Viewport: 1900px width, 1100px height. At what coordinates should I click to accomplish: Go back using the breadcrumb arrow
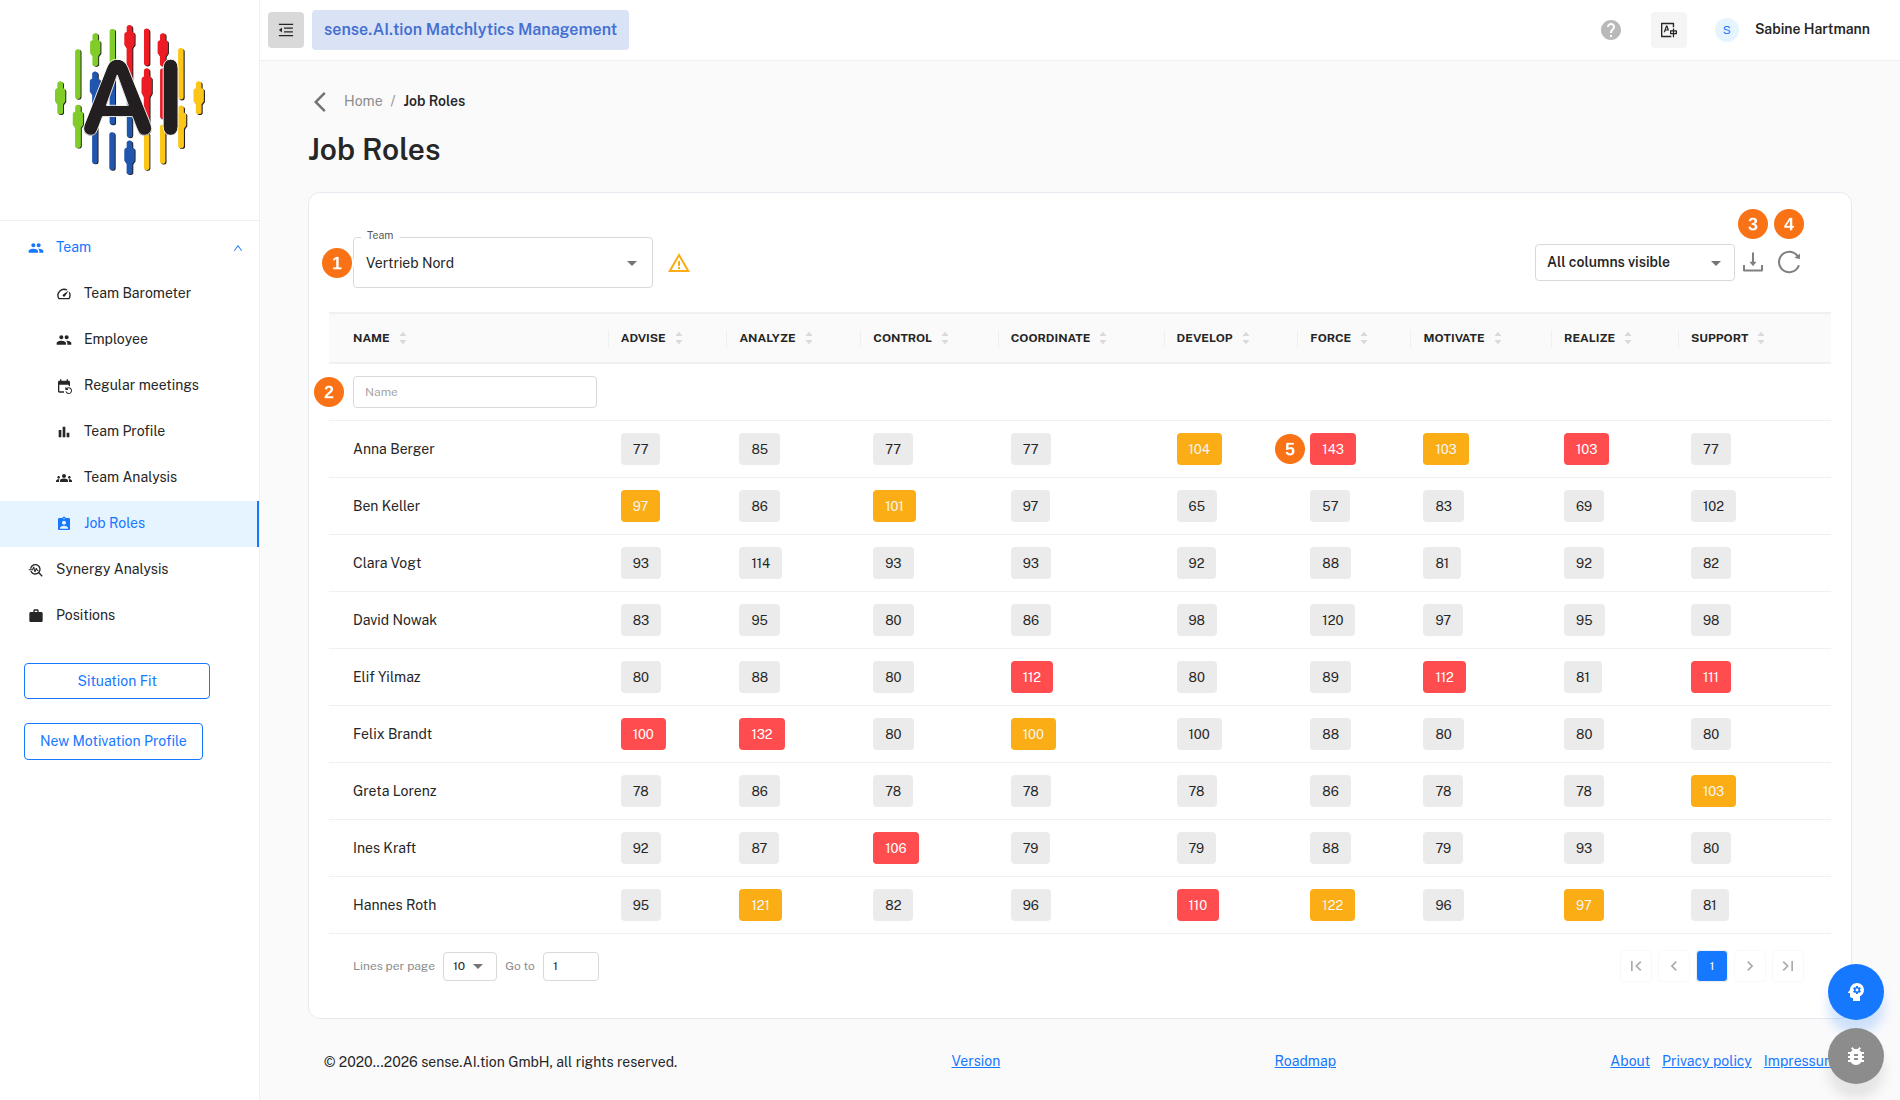(320, 101)
